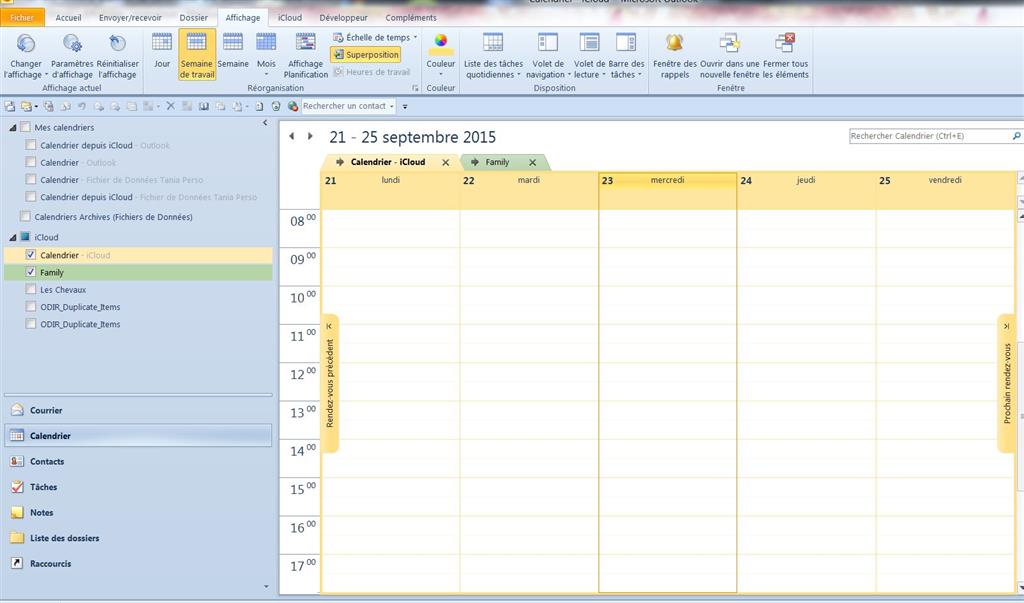Click Prochain rendez-vous side button
Image resolution: width=1024 pixels, height=603 pixels.
coord(1006,383)
